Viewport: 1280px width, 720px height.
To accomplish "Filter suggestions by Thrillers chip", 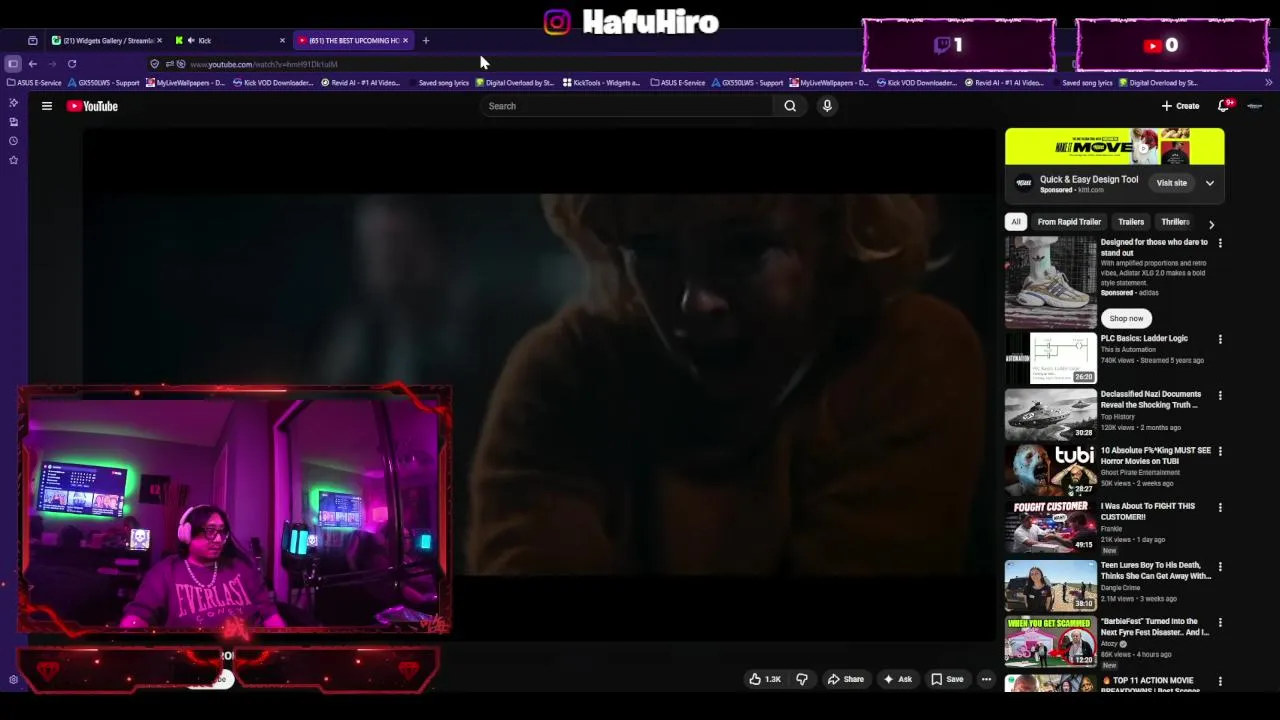I will pos(1175,222).
